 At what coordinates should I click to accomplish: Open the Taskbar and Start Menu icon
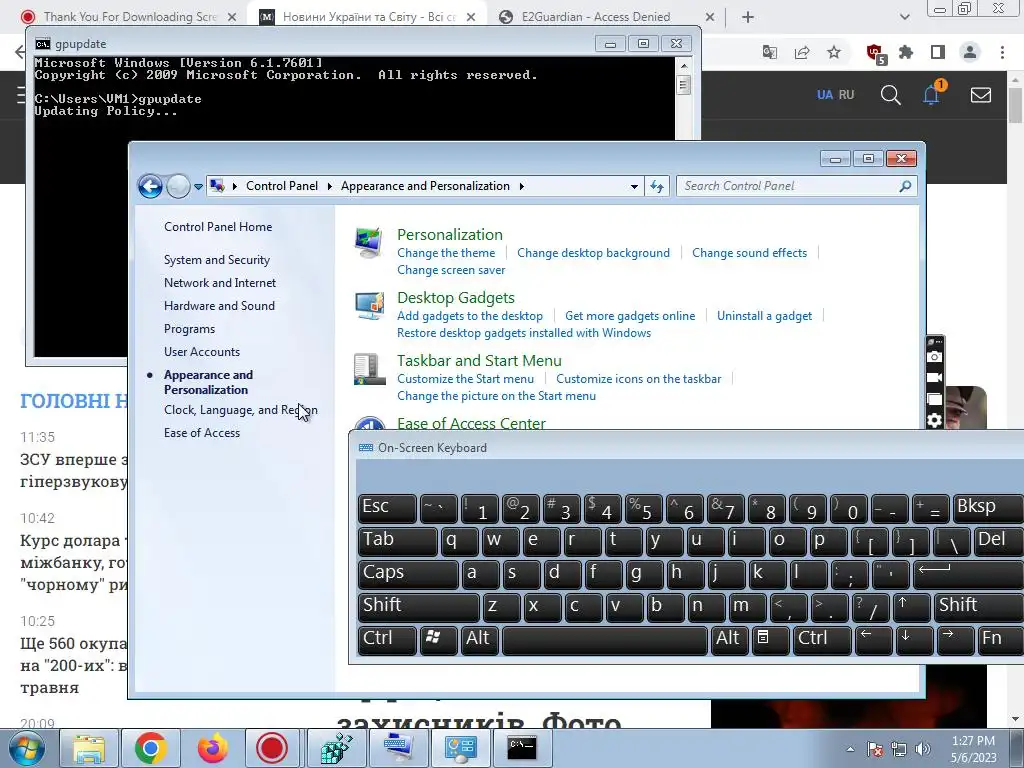point(369,369)
